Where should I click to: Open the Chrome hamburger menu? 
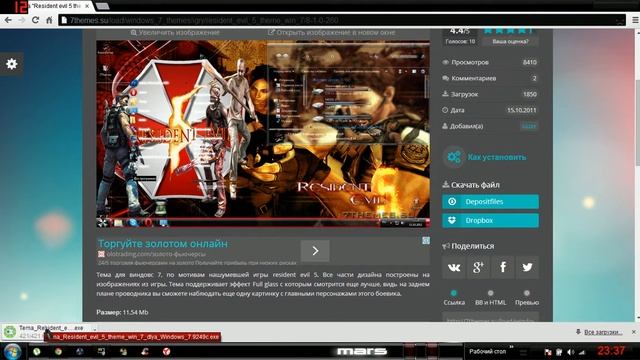pos(636,20)
